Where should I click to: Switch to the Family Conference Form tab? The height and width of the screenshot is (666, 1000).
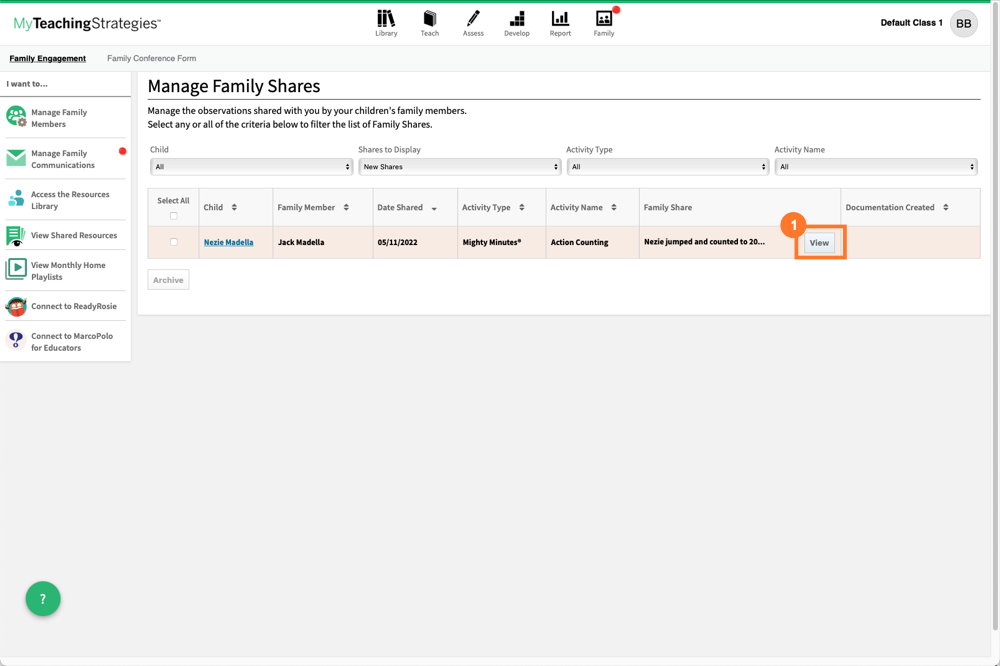pos(151,58)
